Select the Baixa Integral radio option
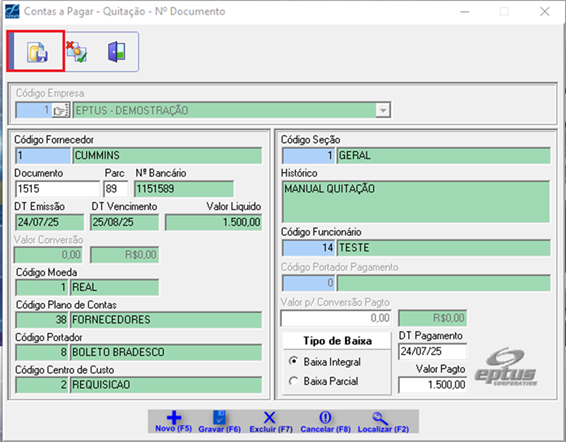566x442 pixels. pyautogui.click(x=293, y=361)
